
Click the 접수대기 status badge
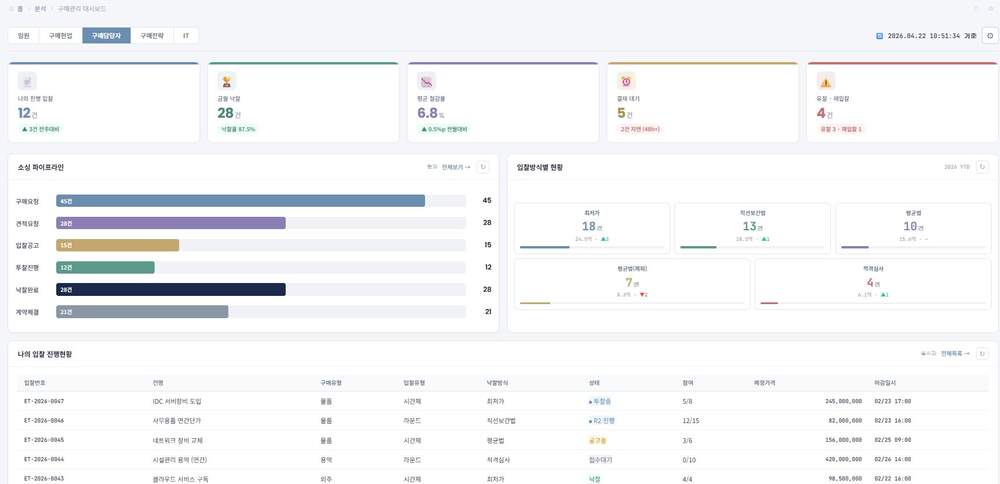599,459
